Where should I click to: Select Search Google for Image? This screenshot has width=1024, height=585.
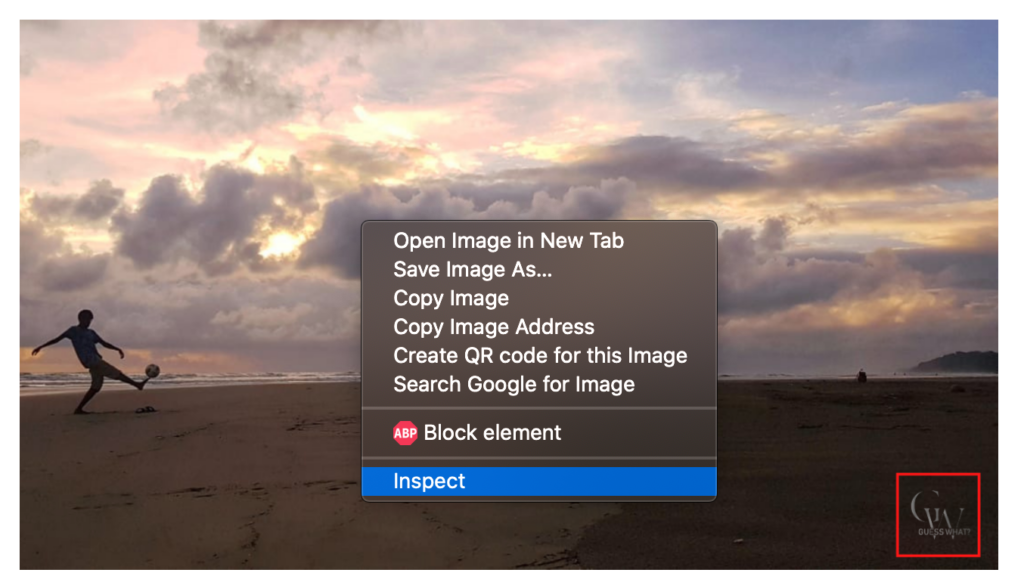(x=514, y=384)
